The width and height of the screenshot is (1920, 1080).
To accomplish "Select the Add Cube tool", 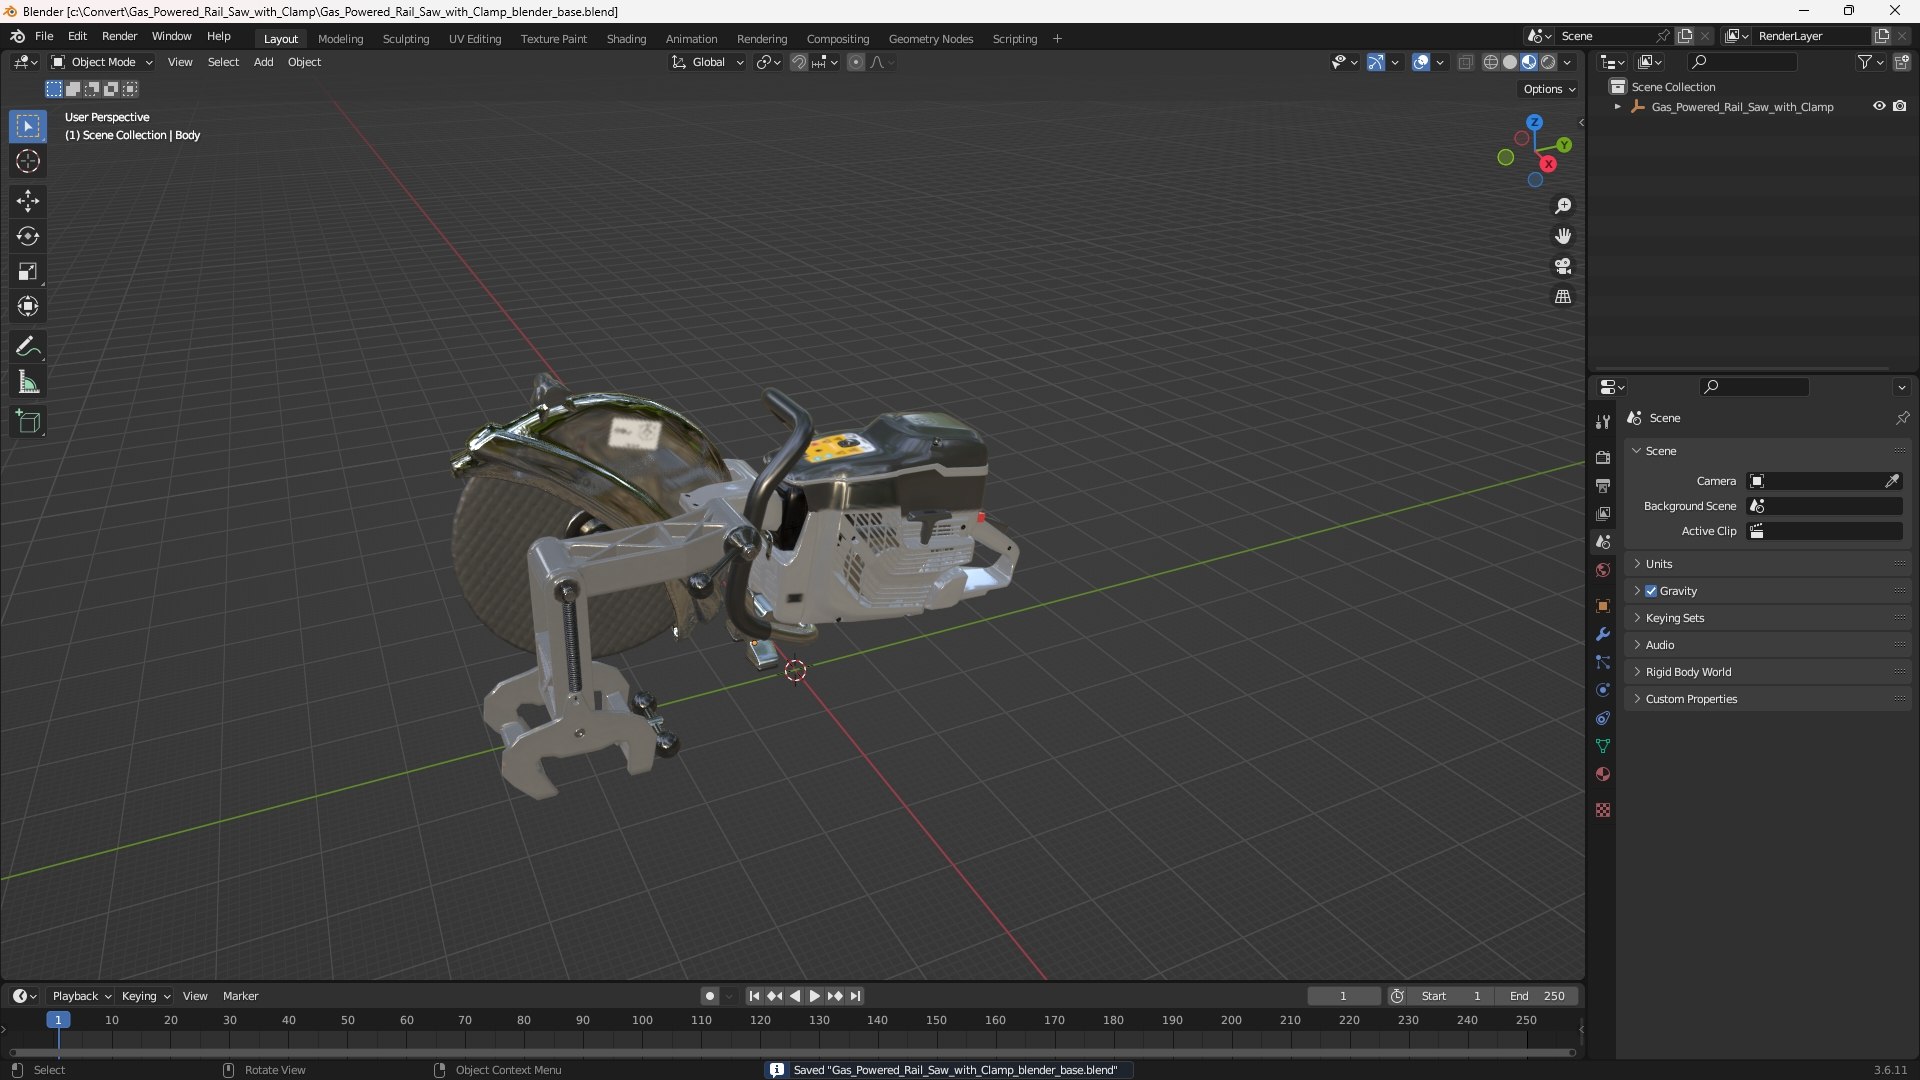I will click(x=28, y=422).
